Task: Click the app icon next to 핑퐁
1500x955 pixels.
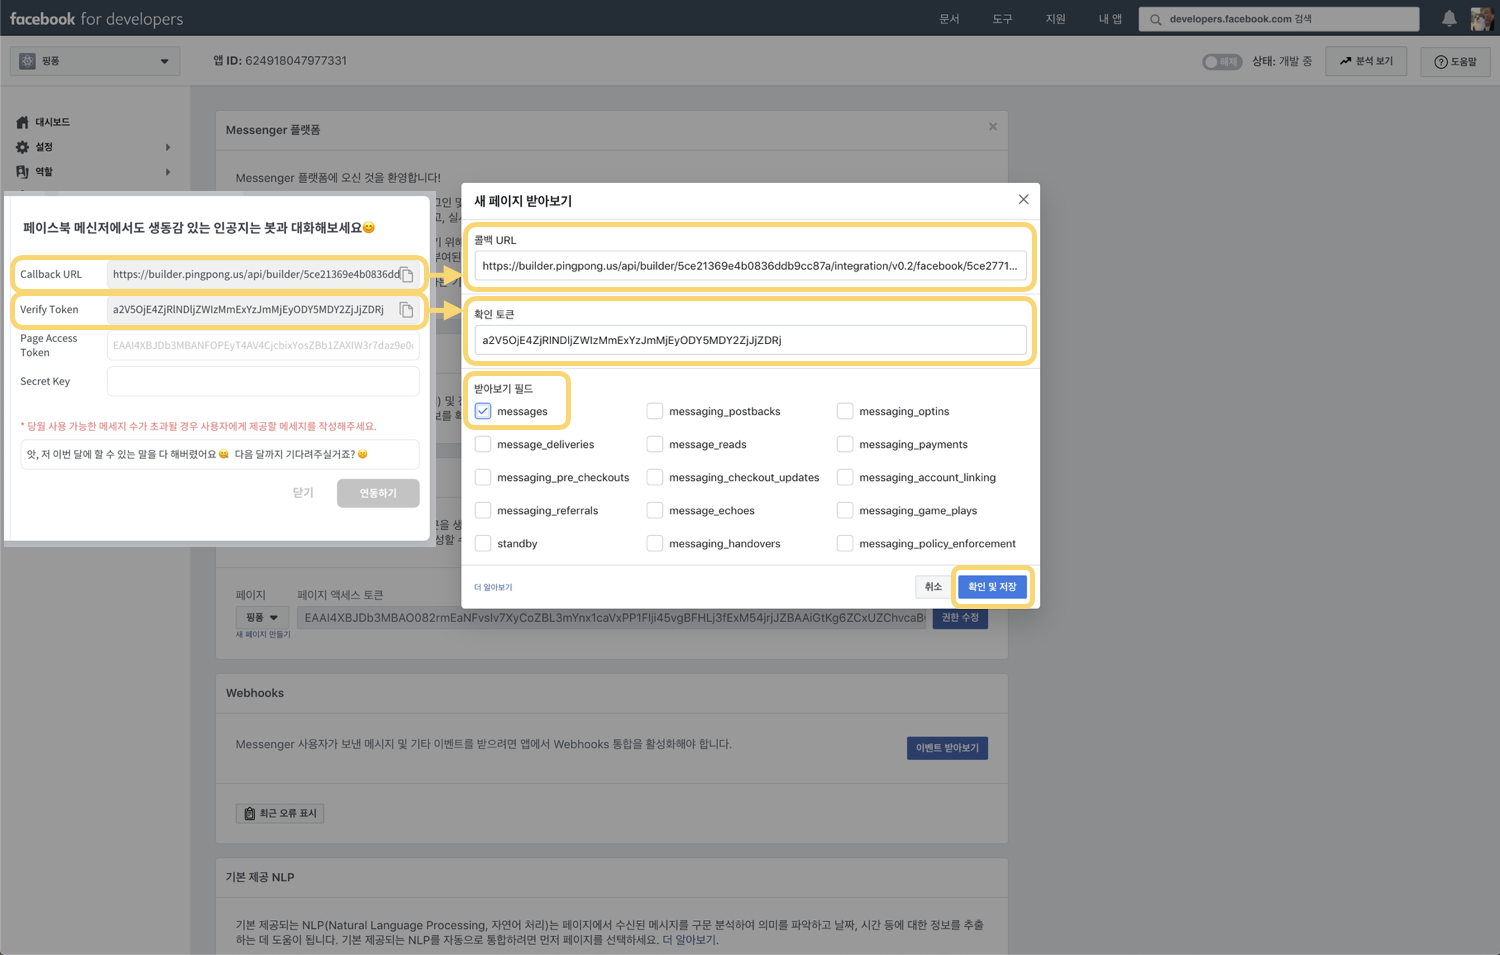Action: tap(27, 61)
